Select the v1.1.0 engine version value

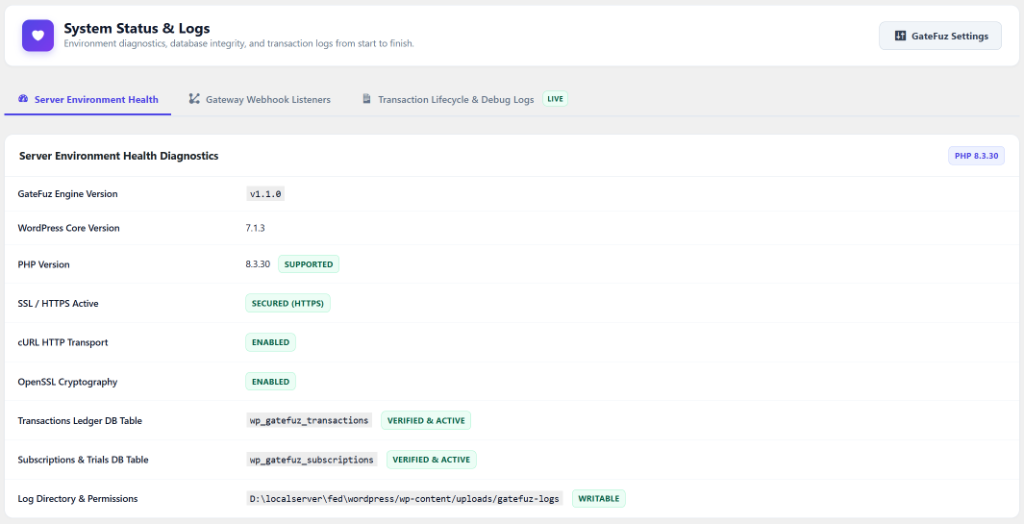pos(266,194)
